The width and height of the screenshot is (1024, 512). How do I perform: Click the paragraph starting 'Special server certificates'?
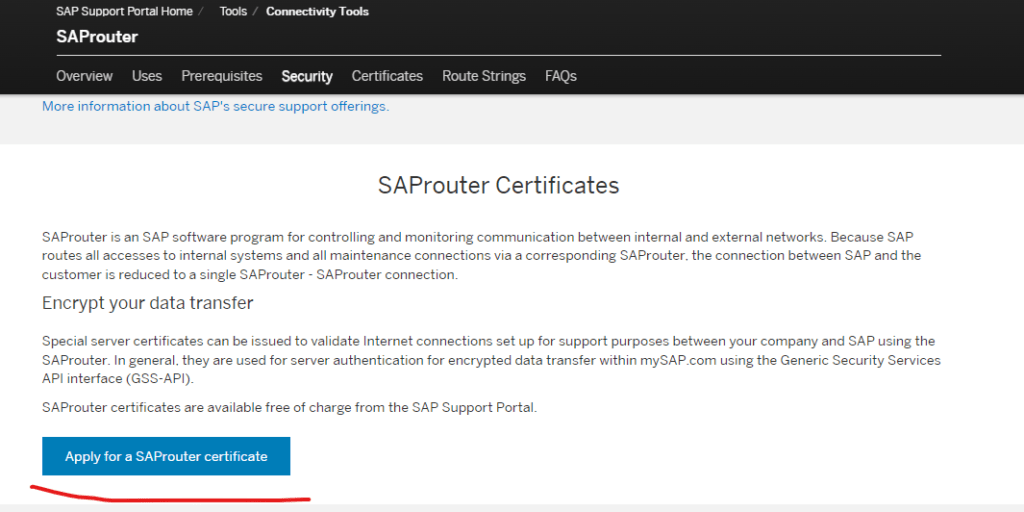[x=490, y=360]
